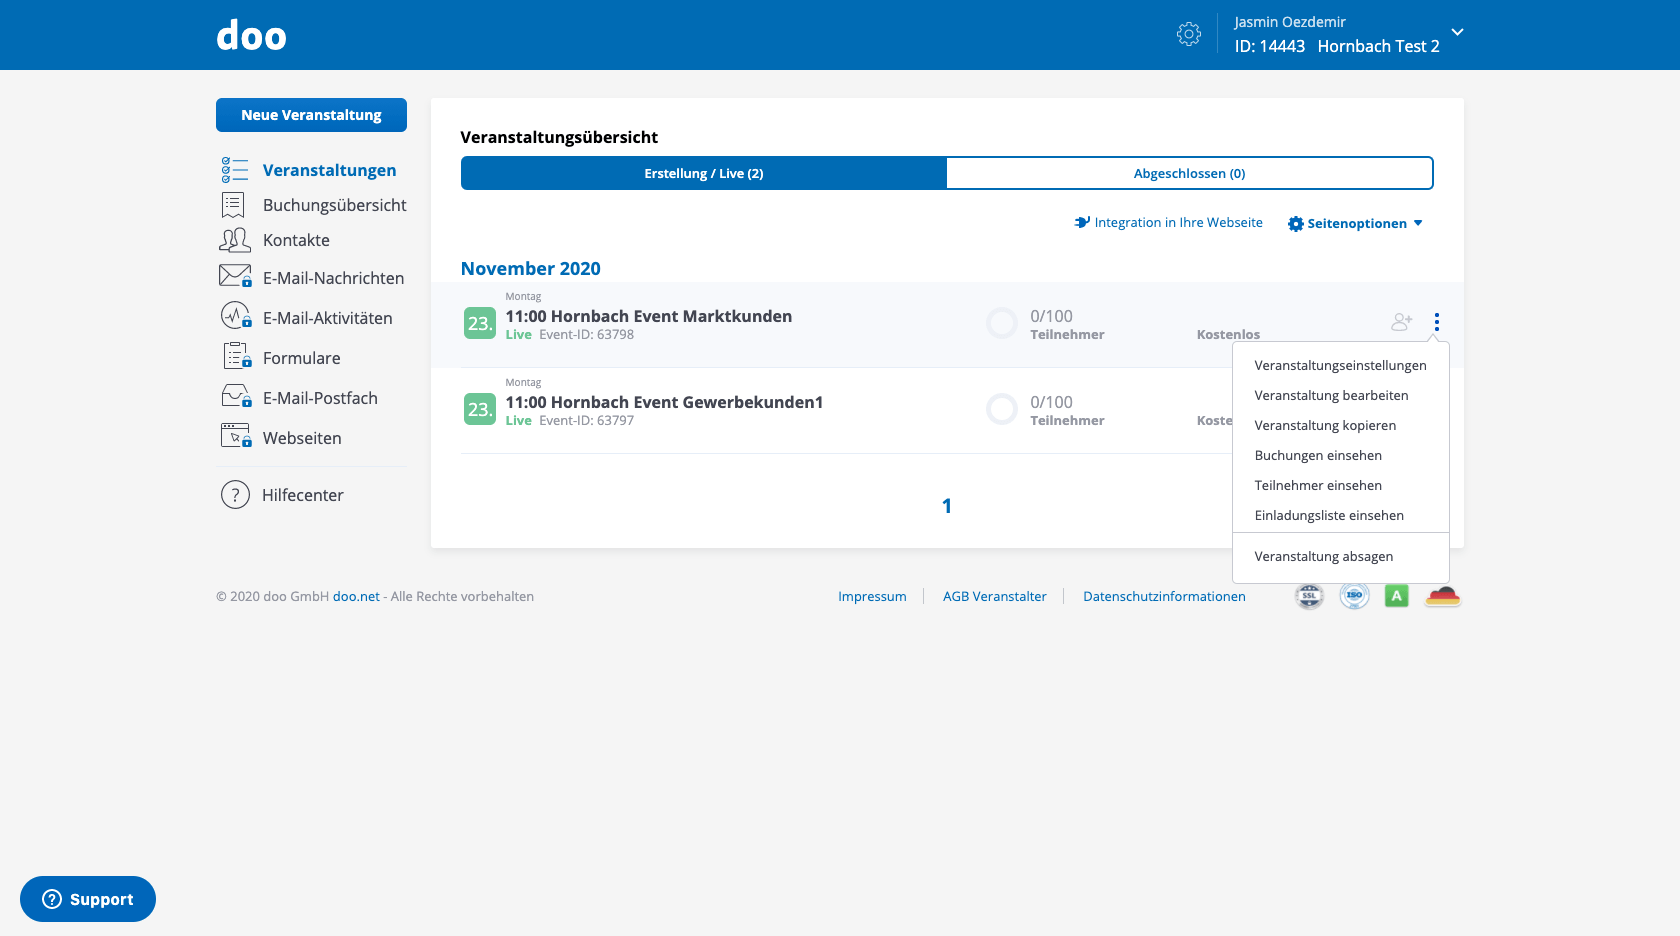Image resolution: width=1680 pixels, height=936 pixels.
Task: Toggle the three-dot menu for Marktkunden
Action: click(1436, 322)
